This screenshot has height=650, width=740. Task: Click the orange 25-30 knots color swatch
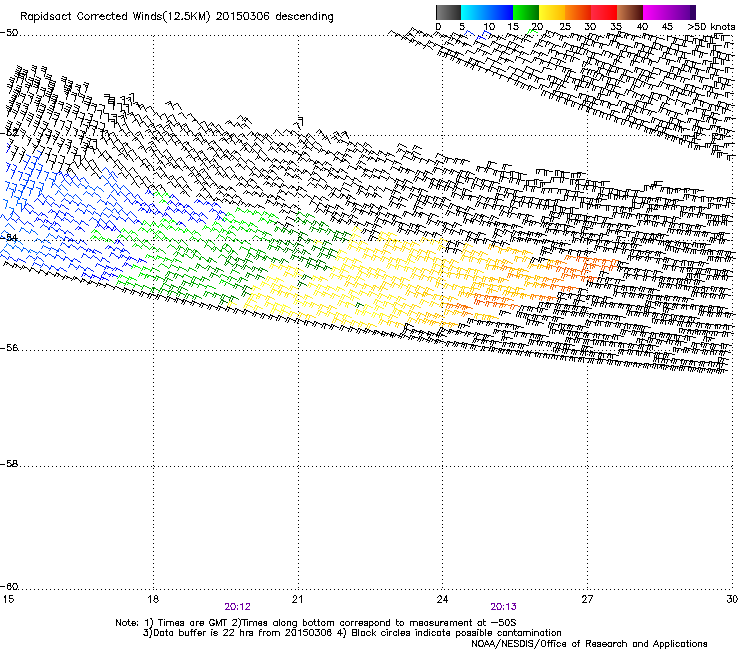(578, 12)
